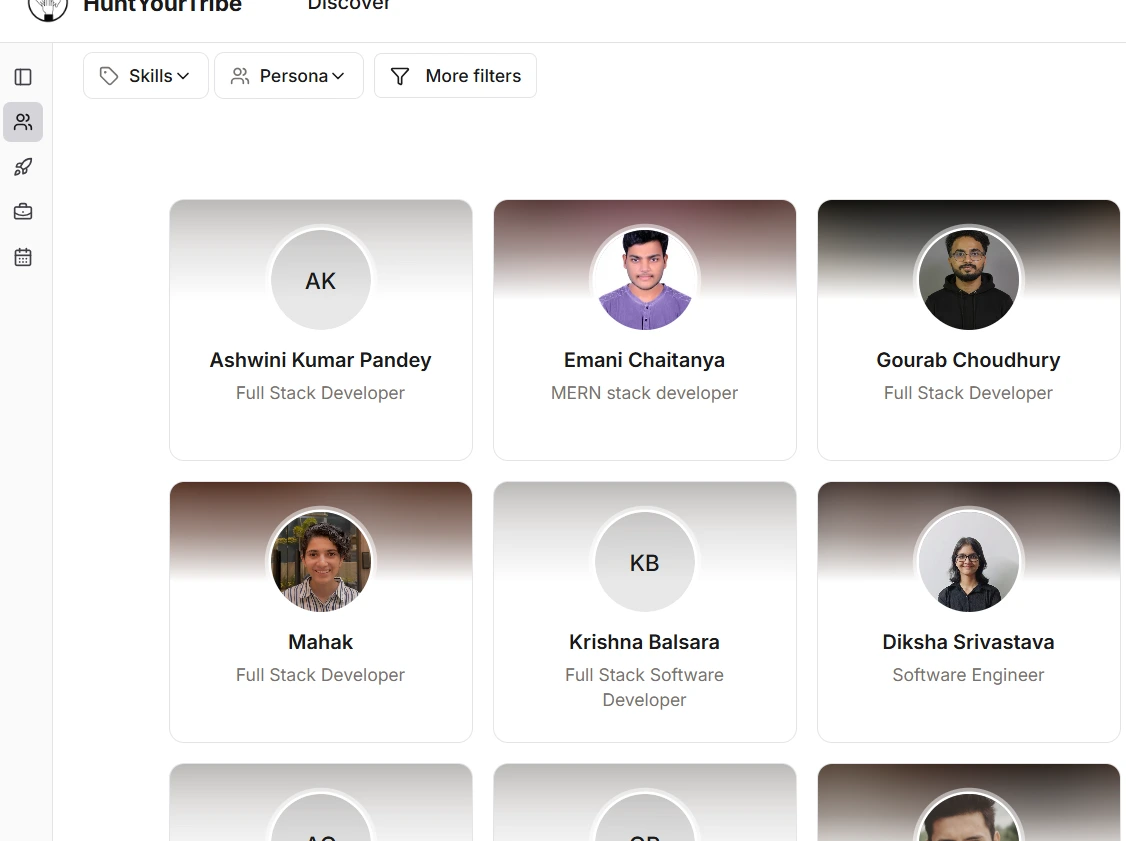Open Krishna Balsara's profile name link
This screenshot has width=1126, height=841.
[644, 642]
